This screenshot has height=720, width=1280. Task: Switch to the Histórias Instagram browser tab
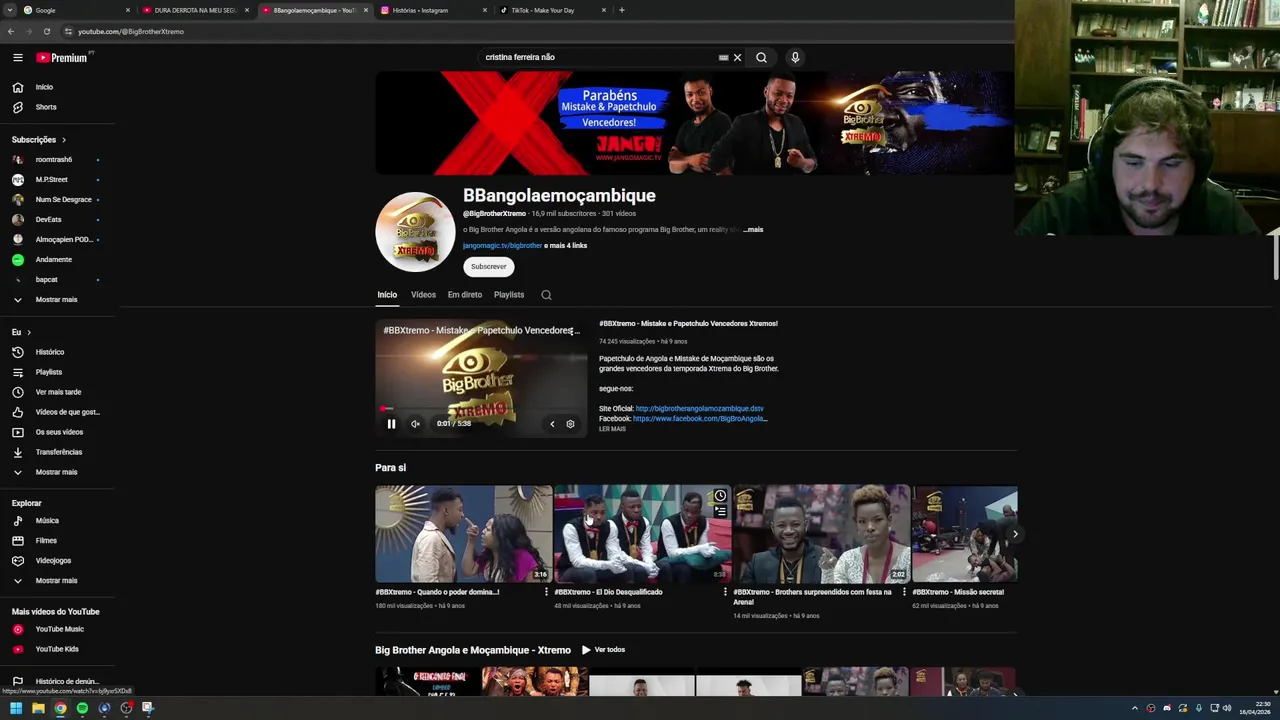click(x=434, y=10)
